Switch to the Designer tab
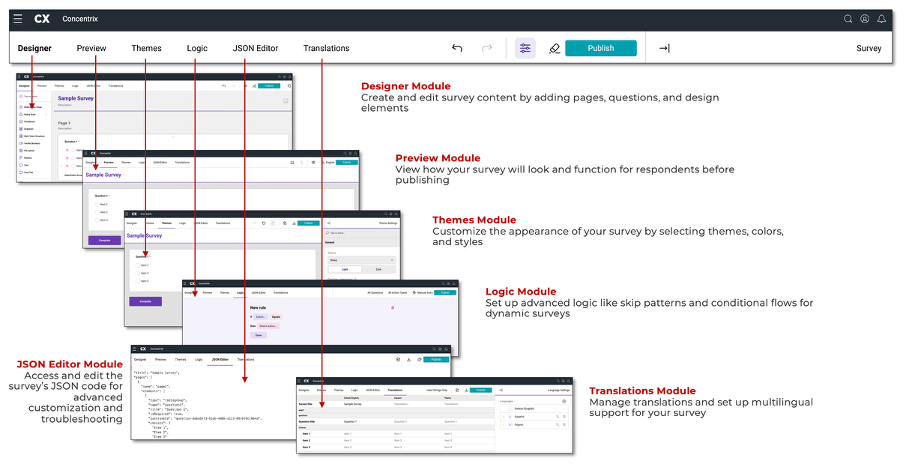The width and height of the screenshot is (906, 464). tap(35, 48)
